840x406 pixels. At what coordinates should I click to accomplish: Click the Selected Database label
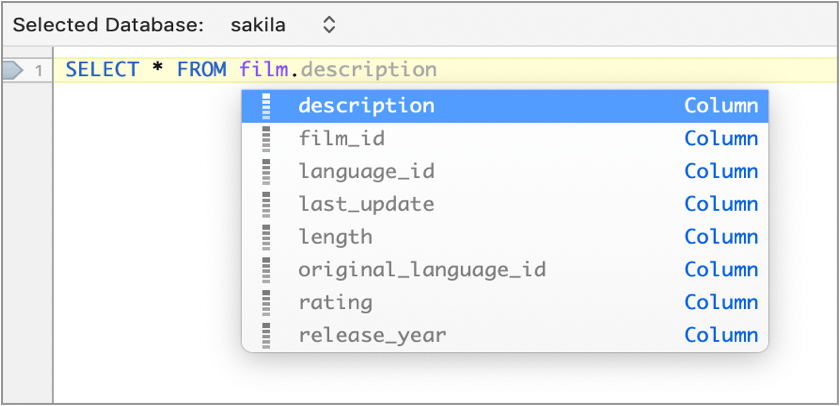click(x=108, y=25)
